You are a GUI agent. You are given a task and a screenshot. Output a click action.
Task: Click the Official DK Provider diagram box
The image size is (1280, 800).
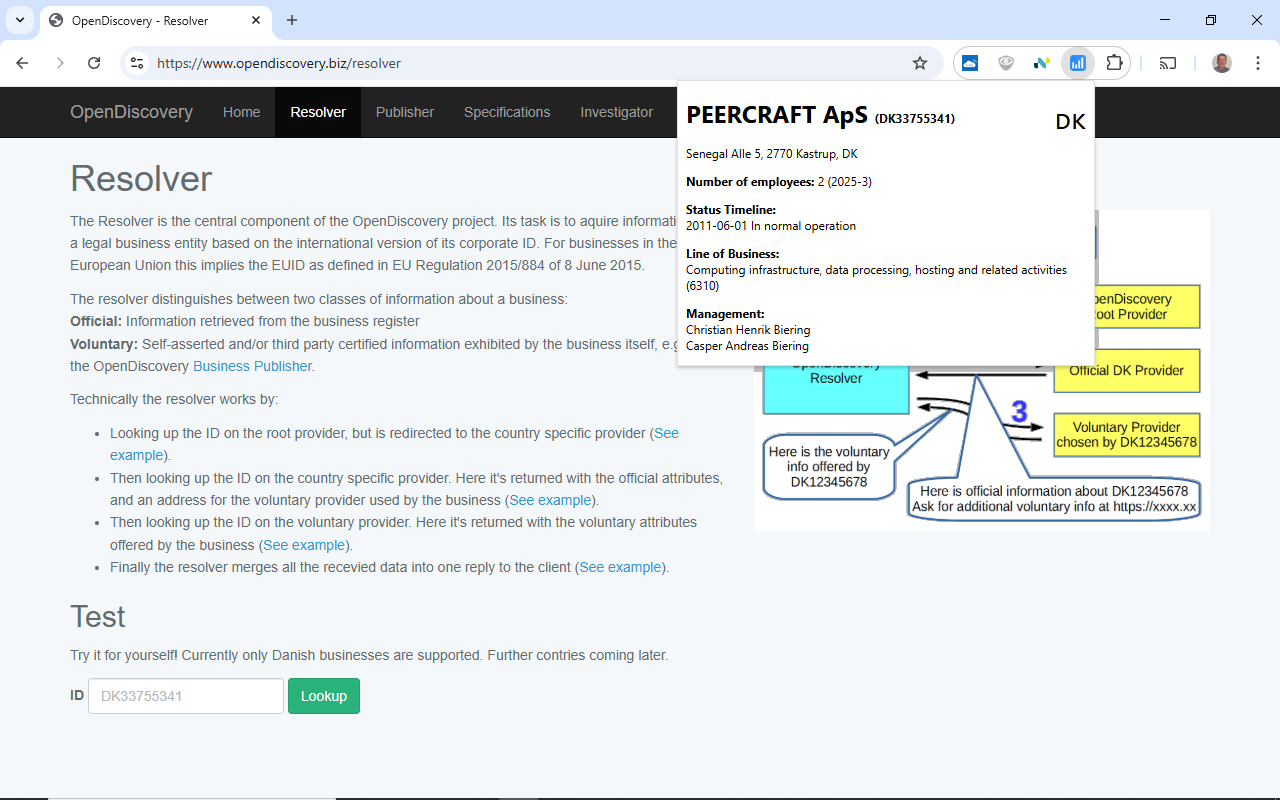1126,370
